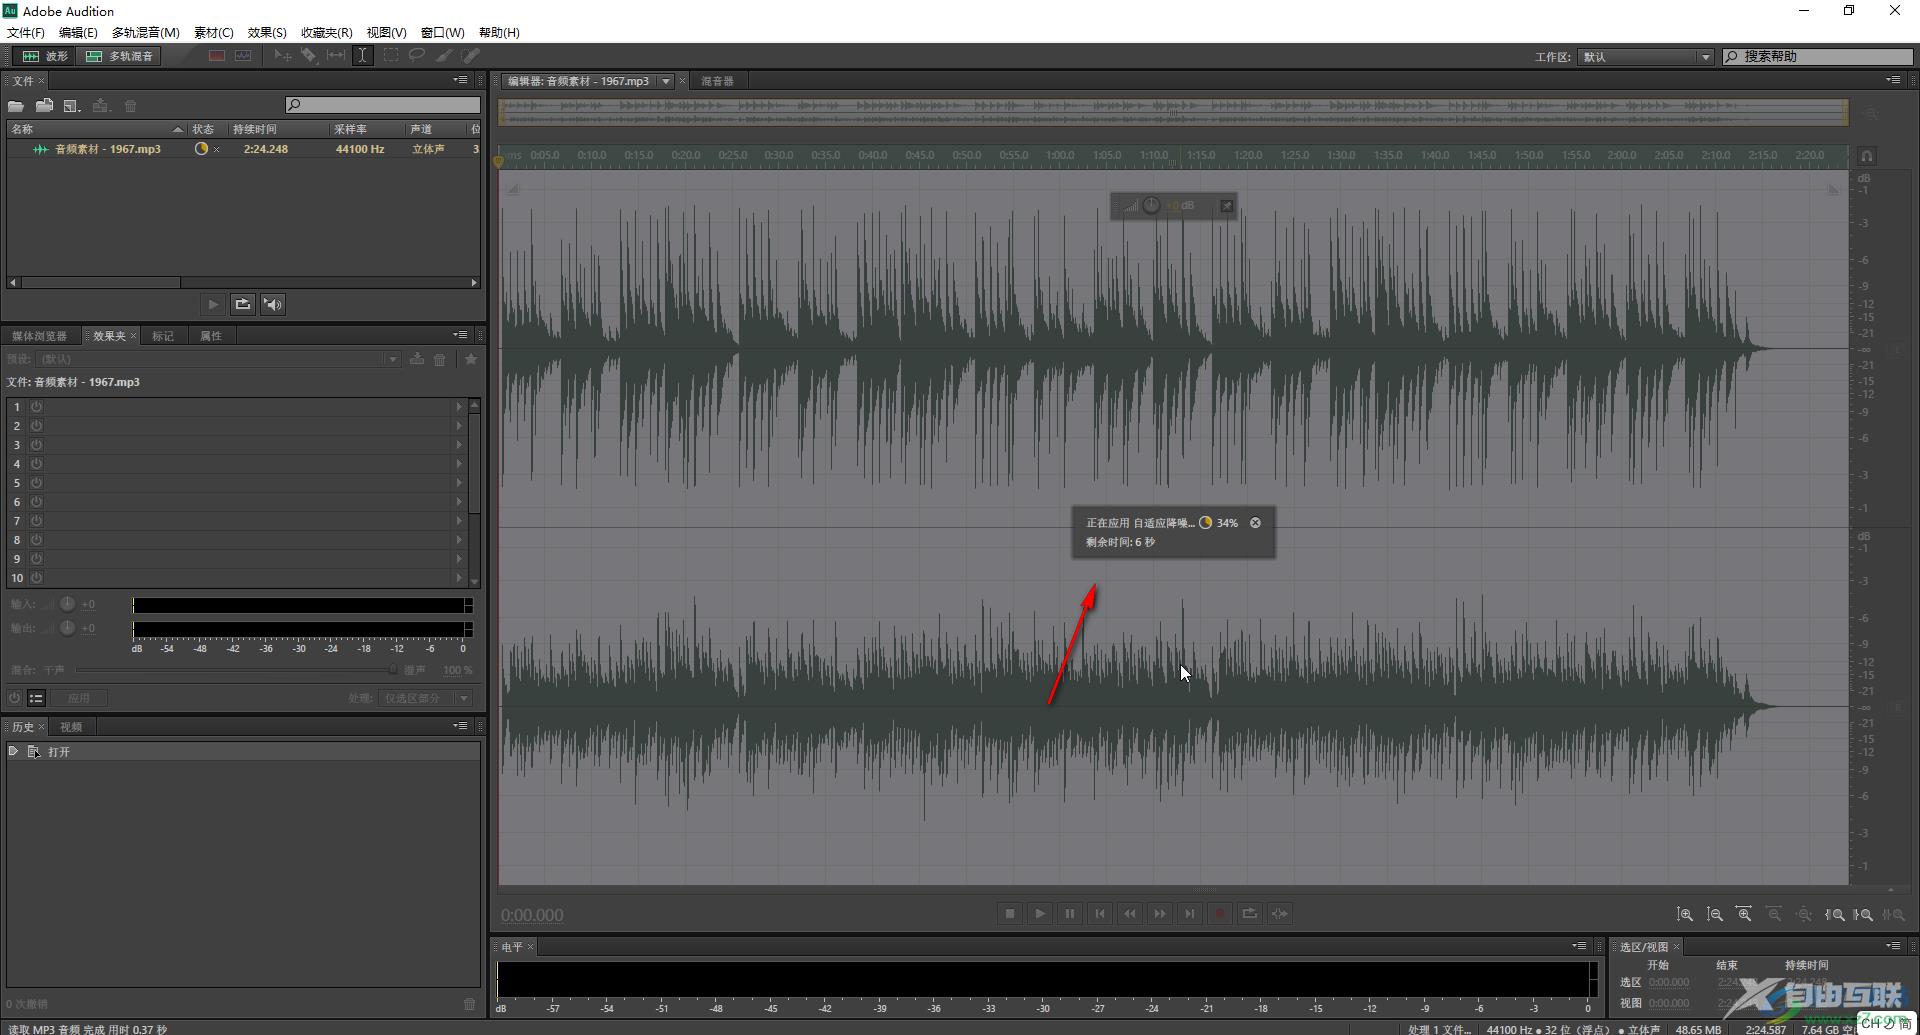1920x1035 pixels.
Task: Click Zoom Out Amplitude icon
Action: click(1715, 915)
